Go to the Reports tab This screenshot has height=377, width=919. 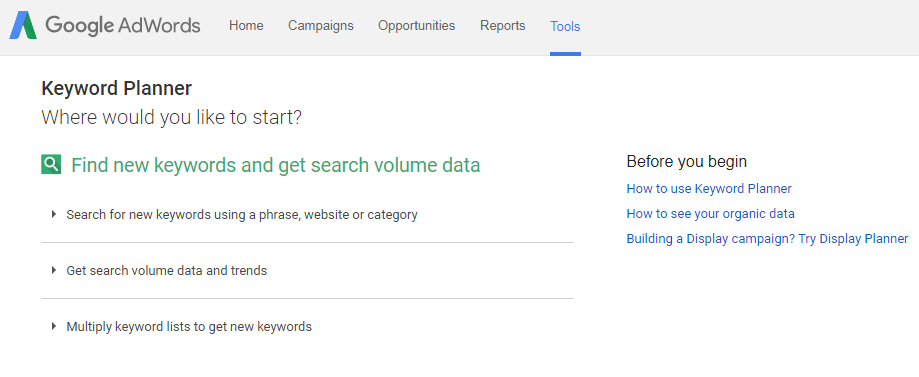[502, 26]
